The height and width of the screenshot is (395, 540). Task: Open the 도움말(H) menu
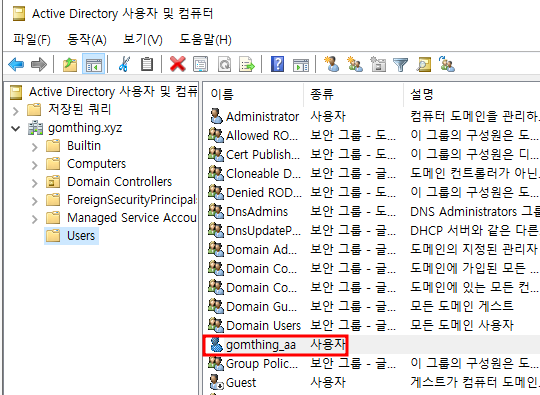(x=206, y=39)
